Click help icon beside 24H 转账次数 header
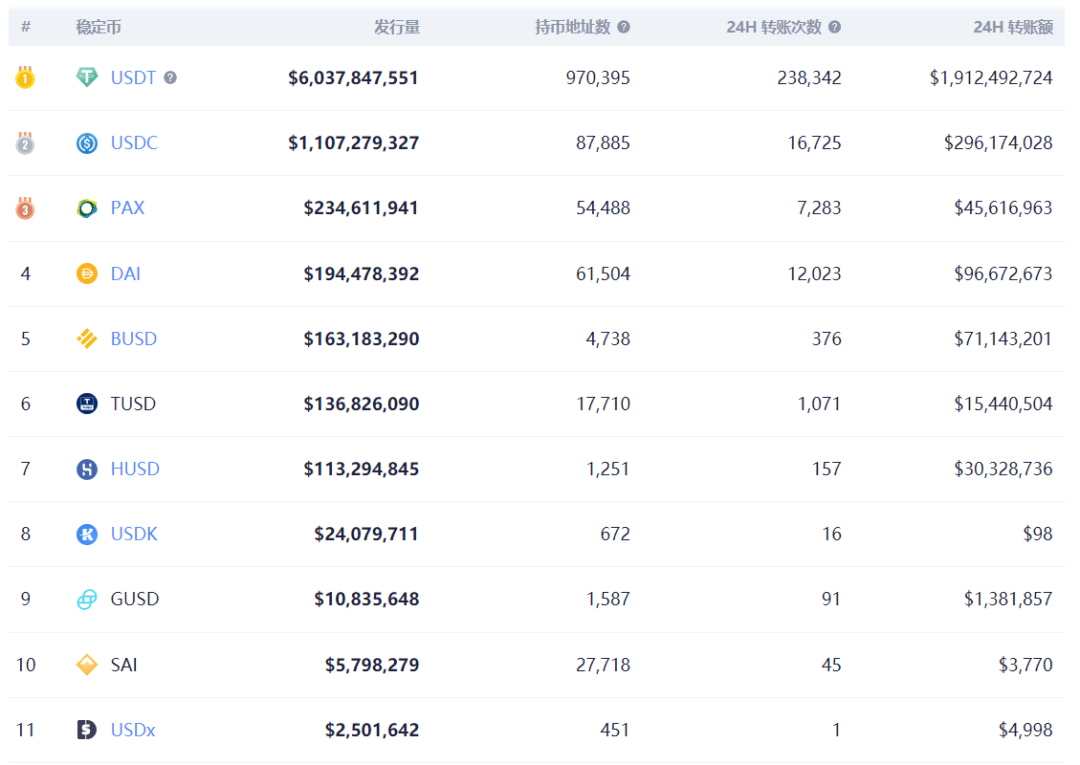1080x765 pixels. (x=834, y=27)
